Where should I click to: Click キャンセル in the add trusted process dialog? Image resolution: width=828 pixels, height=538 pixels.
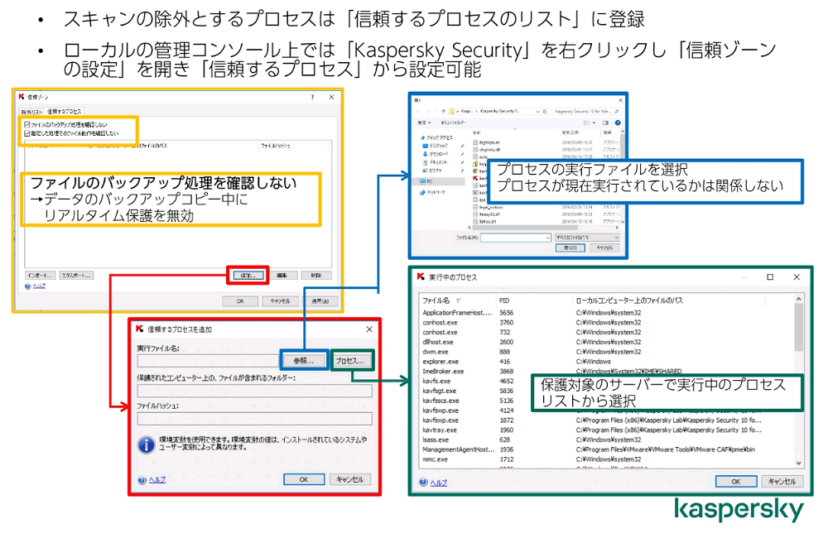(350, 479)
